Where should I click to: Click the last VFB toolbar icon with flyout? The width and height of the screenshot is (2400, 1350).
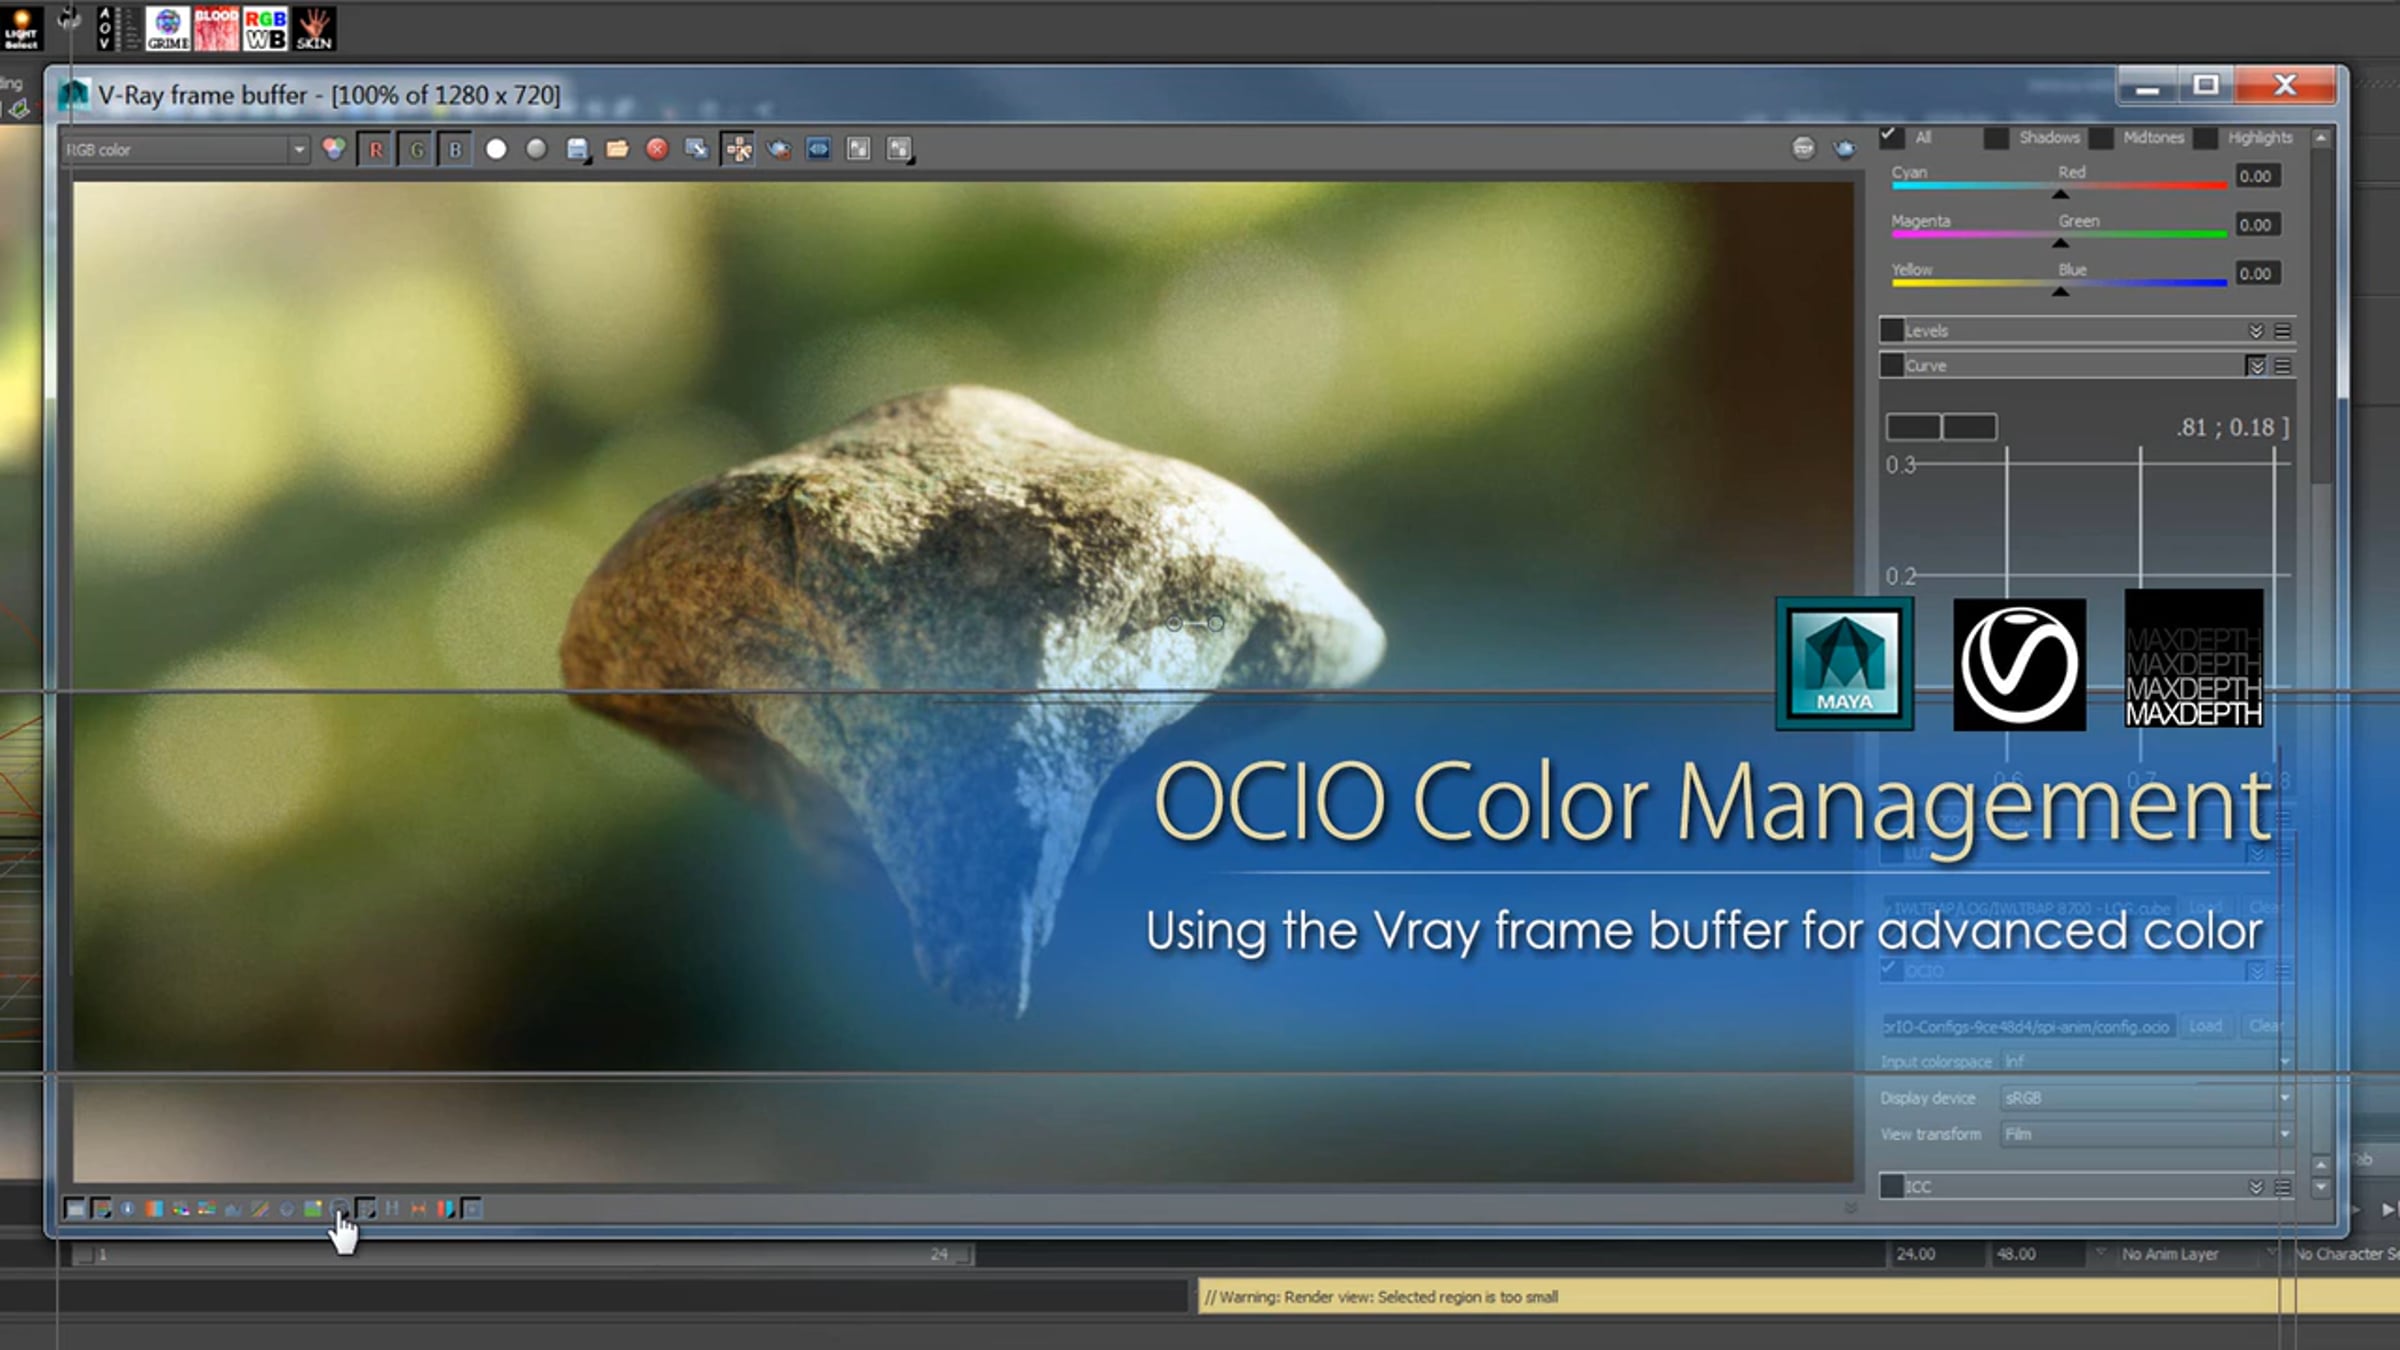point(899,149)
